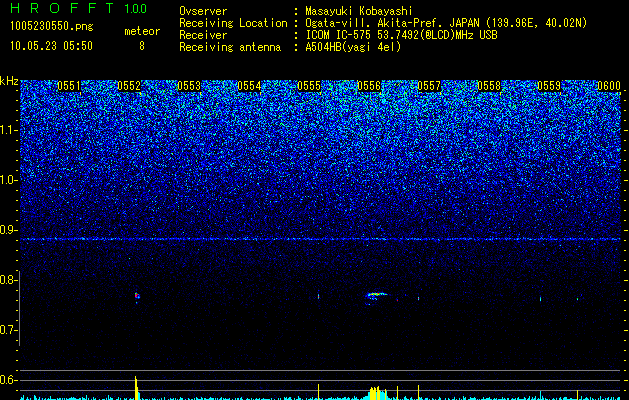Image resolution: width=629 pixels, height=400 pixels.
Task: Click the 0556 time marker
Action: point(369,86)
